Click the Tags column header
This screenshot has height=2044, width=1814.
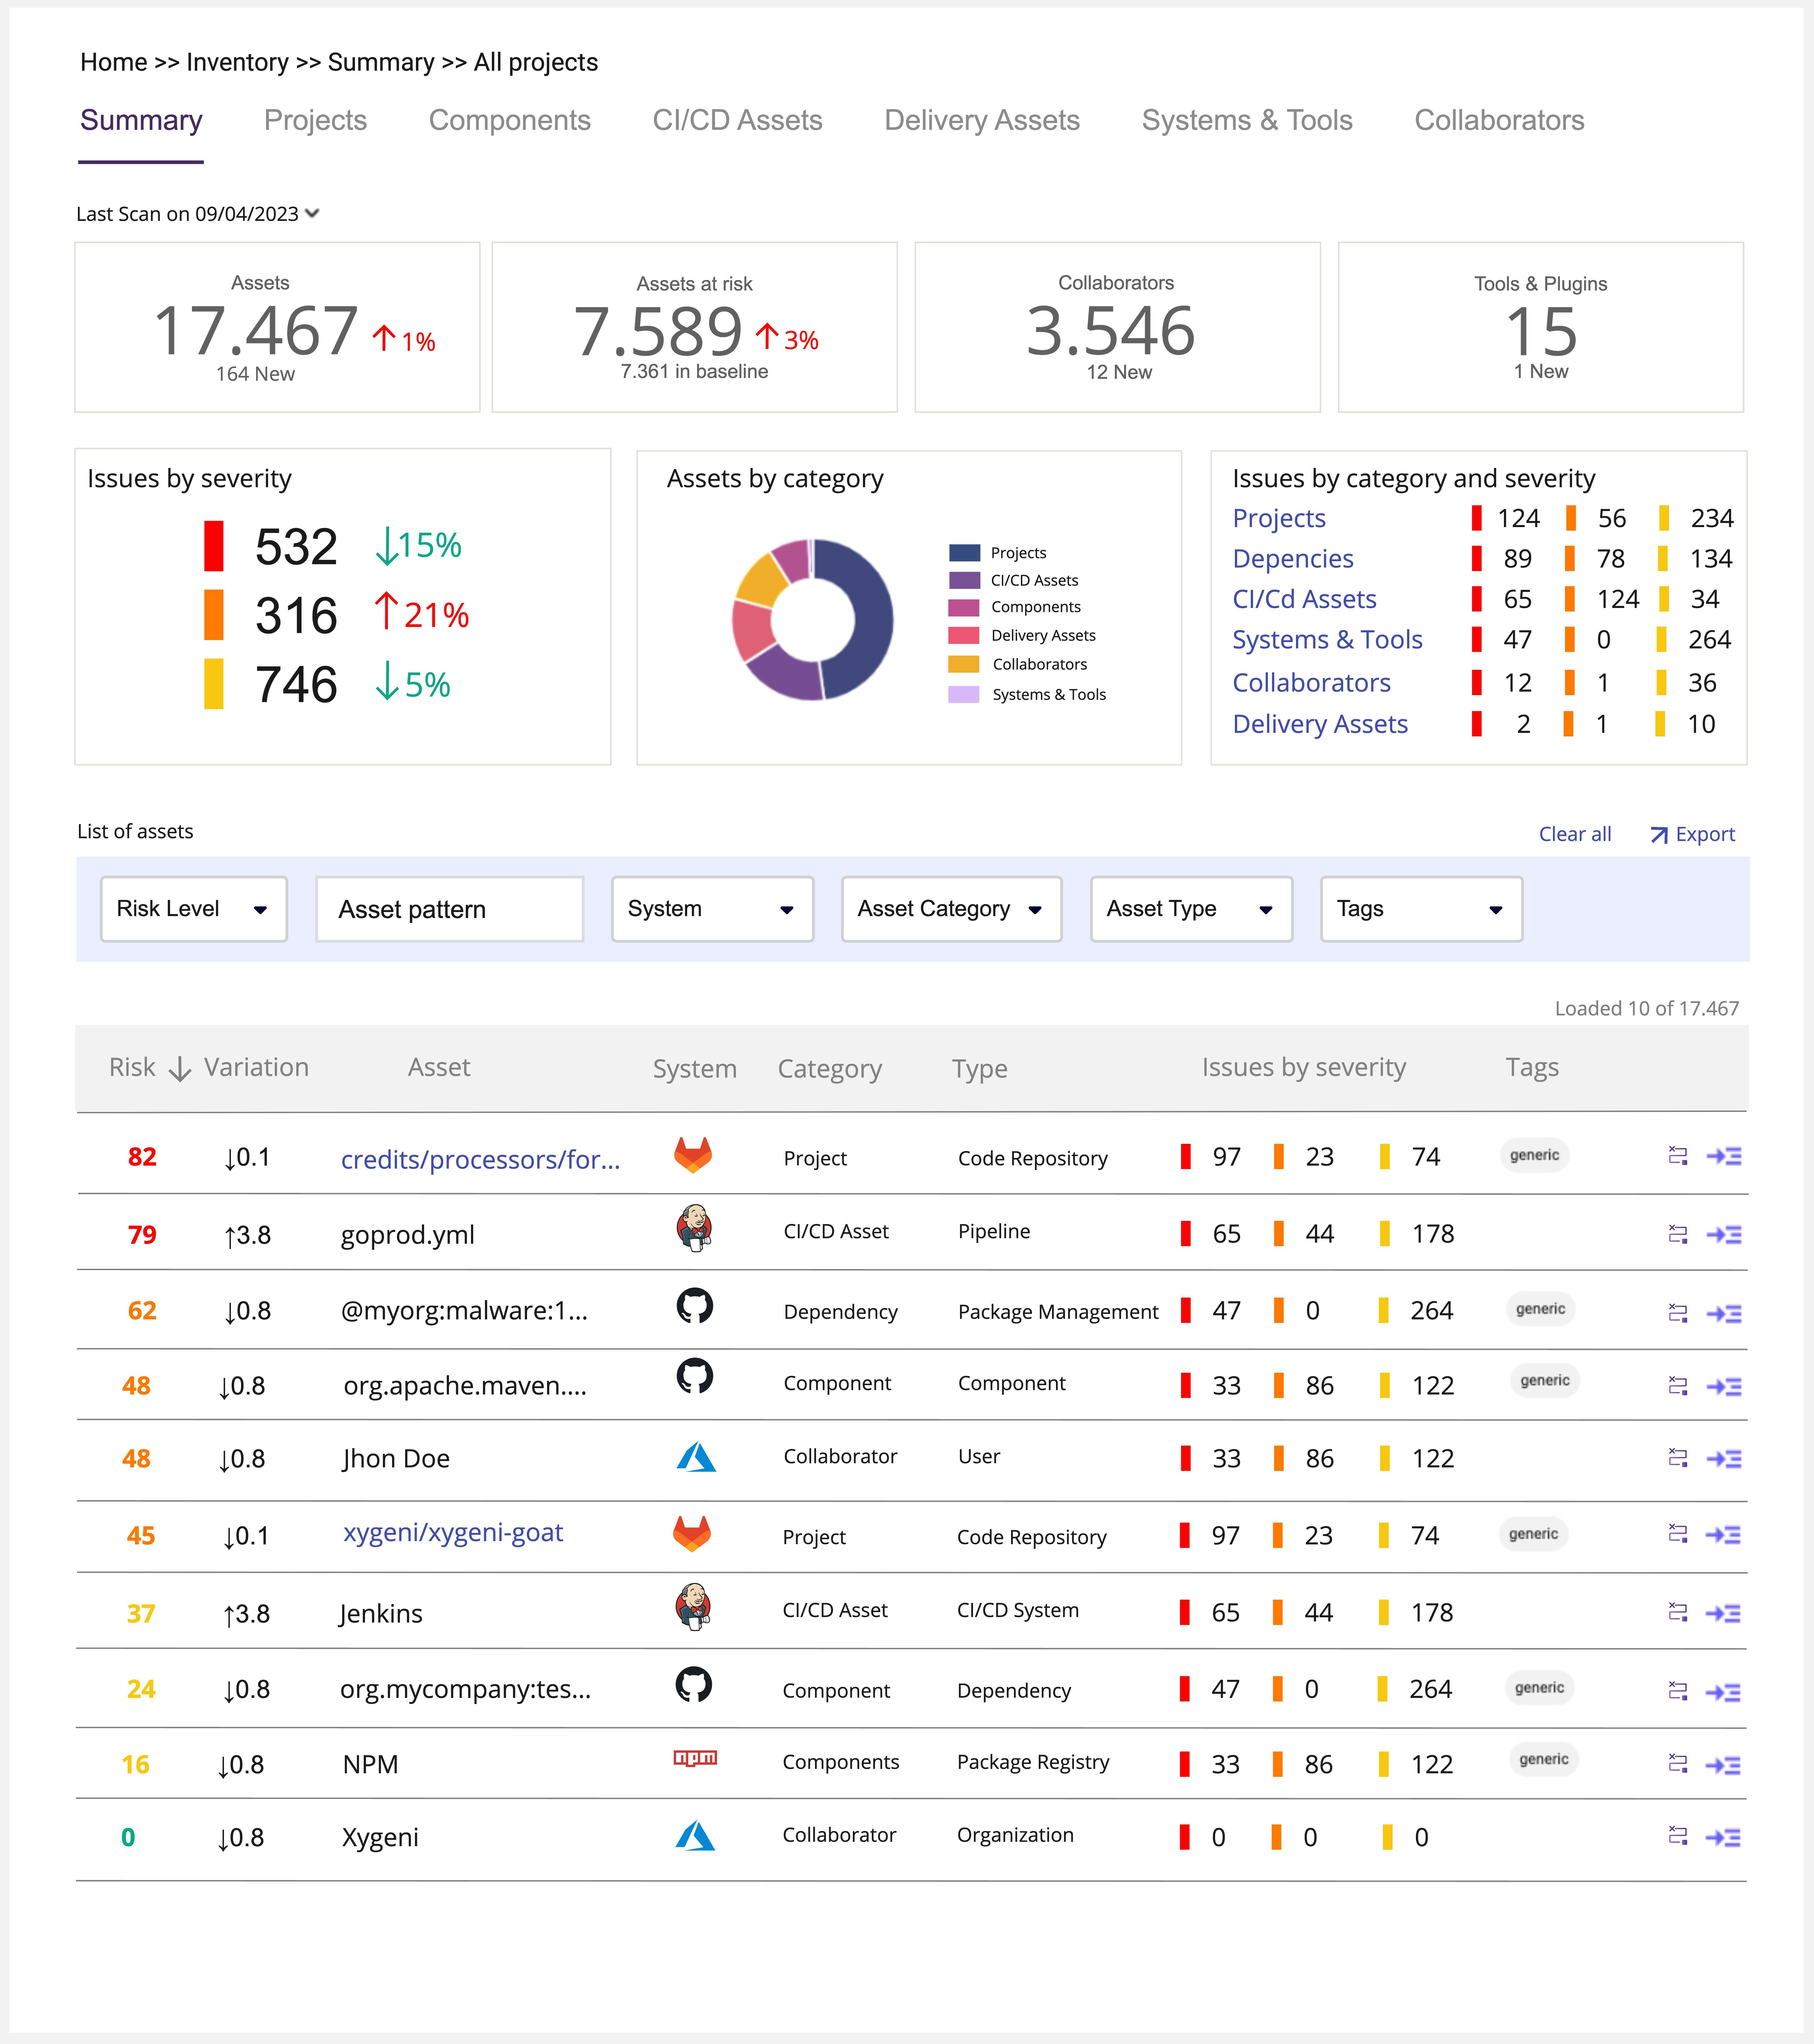[1532, 1068]
